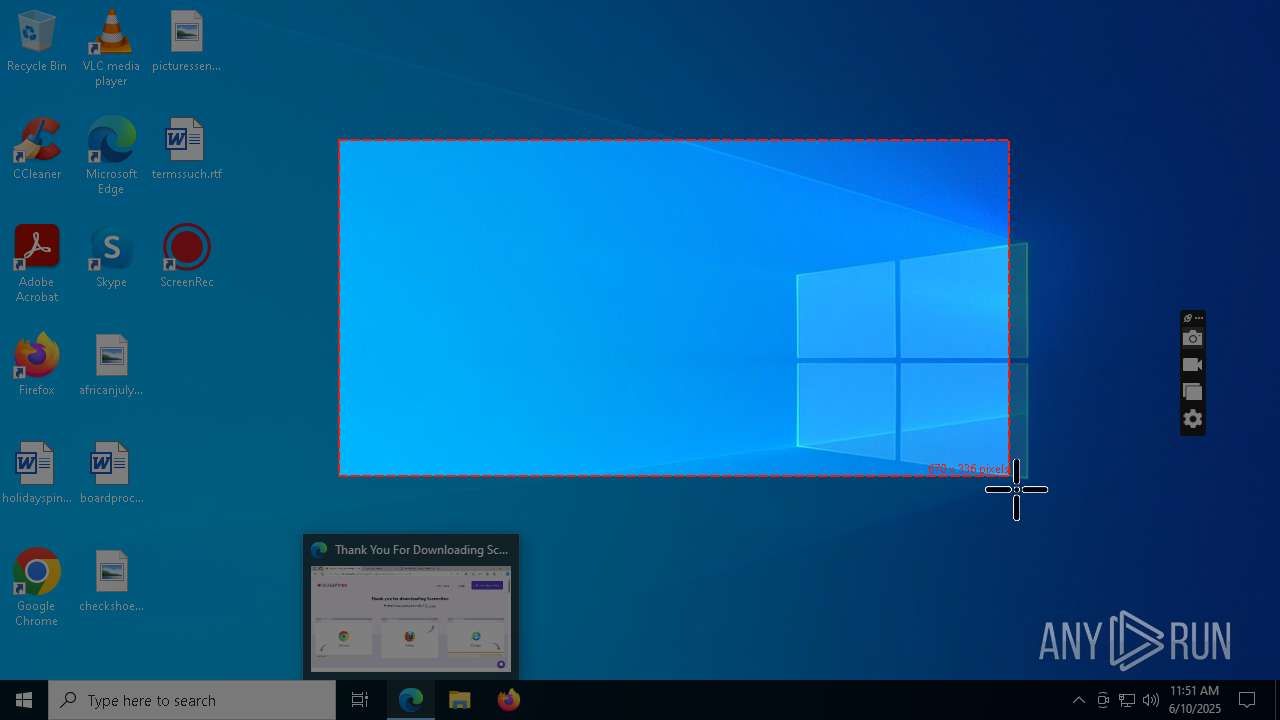The height and width of the screenshot is (720, 1280).
Task: Select VLC media player shortcut
Action: coord(111,48)
